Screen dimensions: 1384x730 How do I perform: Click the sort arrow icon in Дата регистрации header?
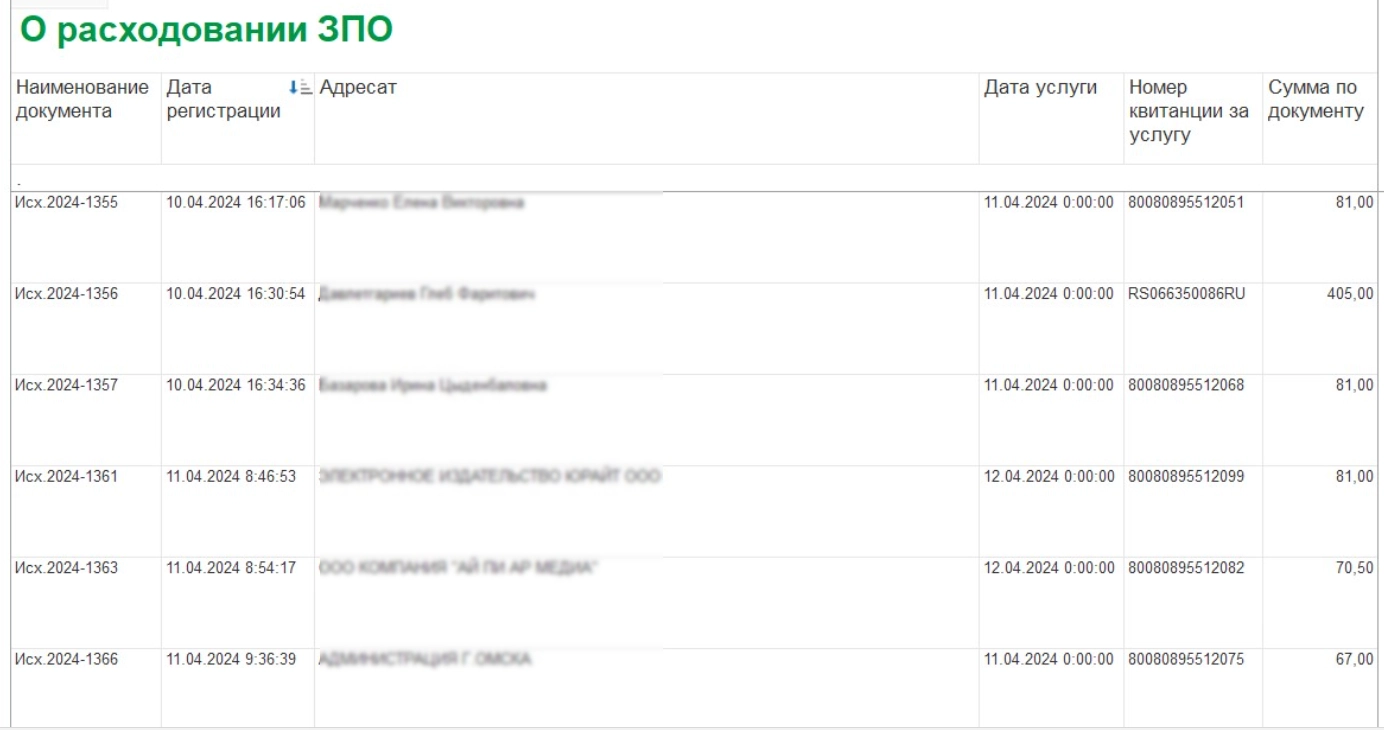[x=299, y=88]
